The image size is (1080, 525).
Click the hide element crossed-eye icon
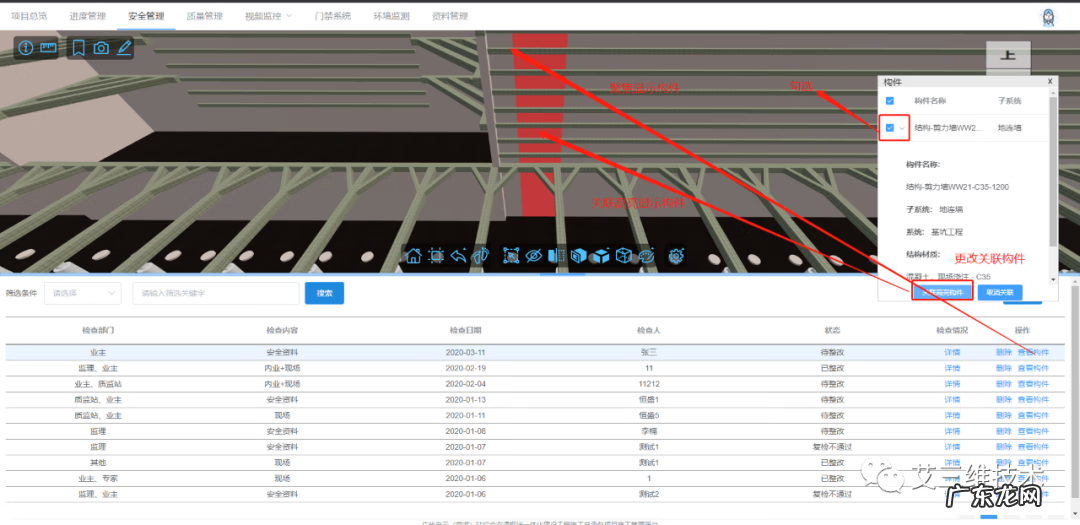pos(533,256)
